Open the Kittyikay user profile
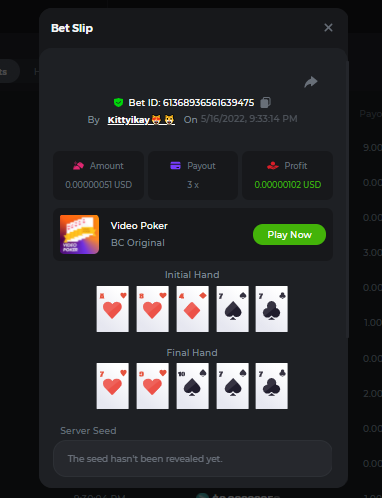The height and width of the screenshot is (498, 382). click(x=141, y=120)
